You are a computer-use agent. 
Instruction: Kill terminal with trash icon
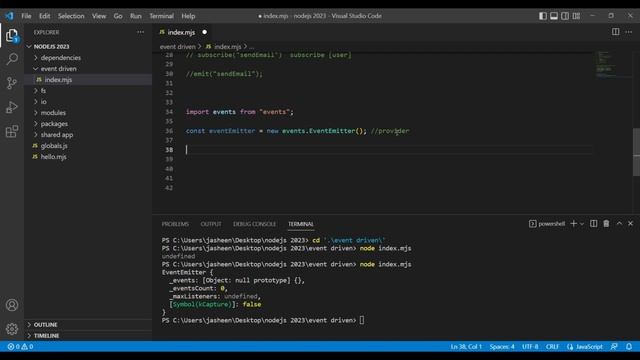[x=606, y=224]
